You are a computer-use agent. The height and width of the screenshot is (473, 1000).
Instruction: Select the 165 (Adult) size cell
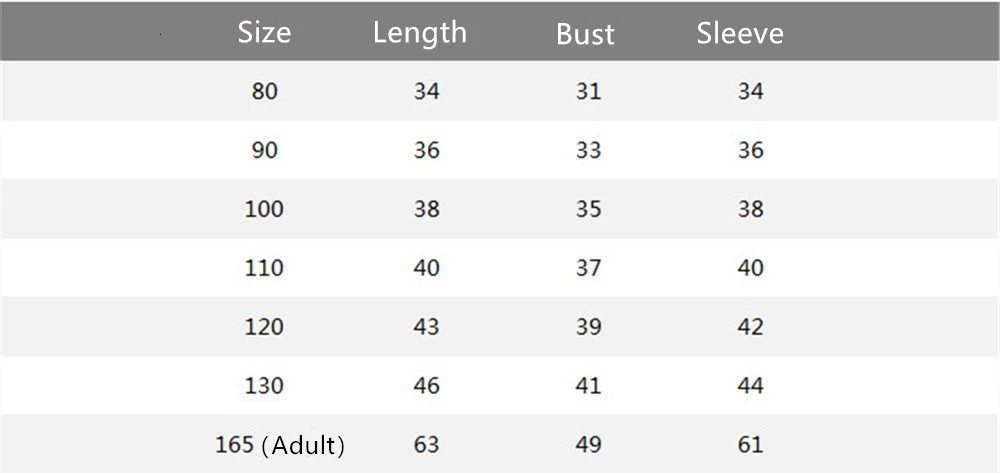click(x=280, y=445)
